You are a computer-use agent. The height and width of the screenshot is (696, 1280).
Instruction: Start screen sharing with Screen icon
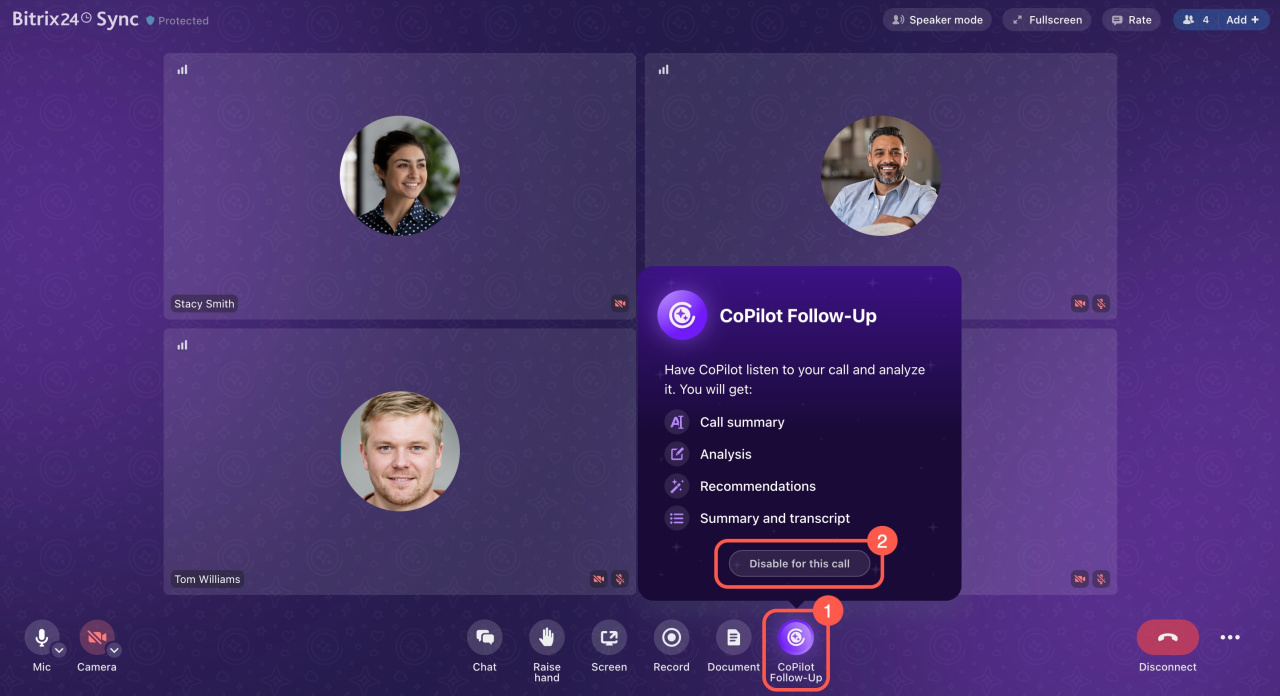point(608,638)
